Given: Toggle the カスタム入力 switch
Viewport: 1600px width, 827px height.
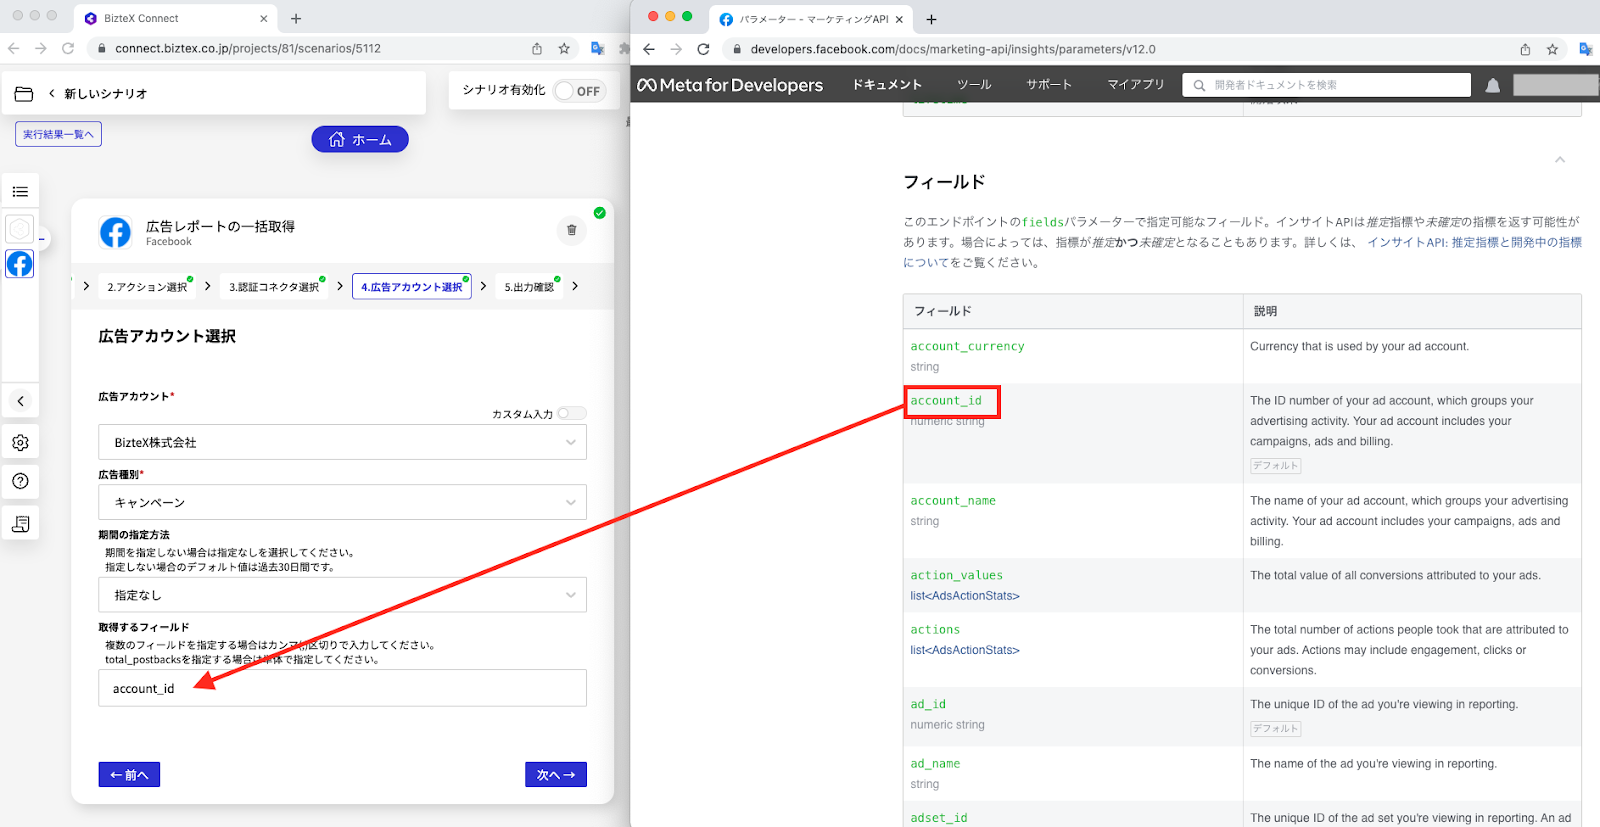Looking at the screenshot, I should pyautogui.click(x=571, y=413).
